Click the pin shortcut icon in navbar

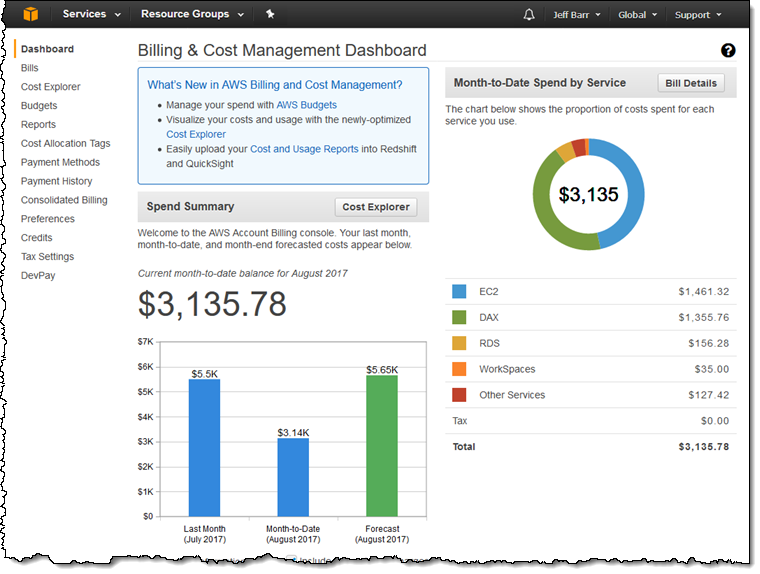tap(270, 15)
